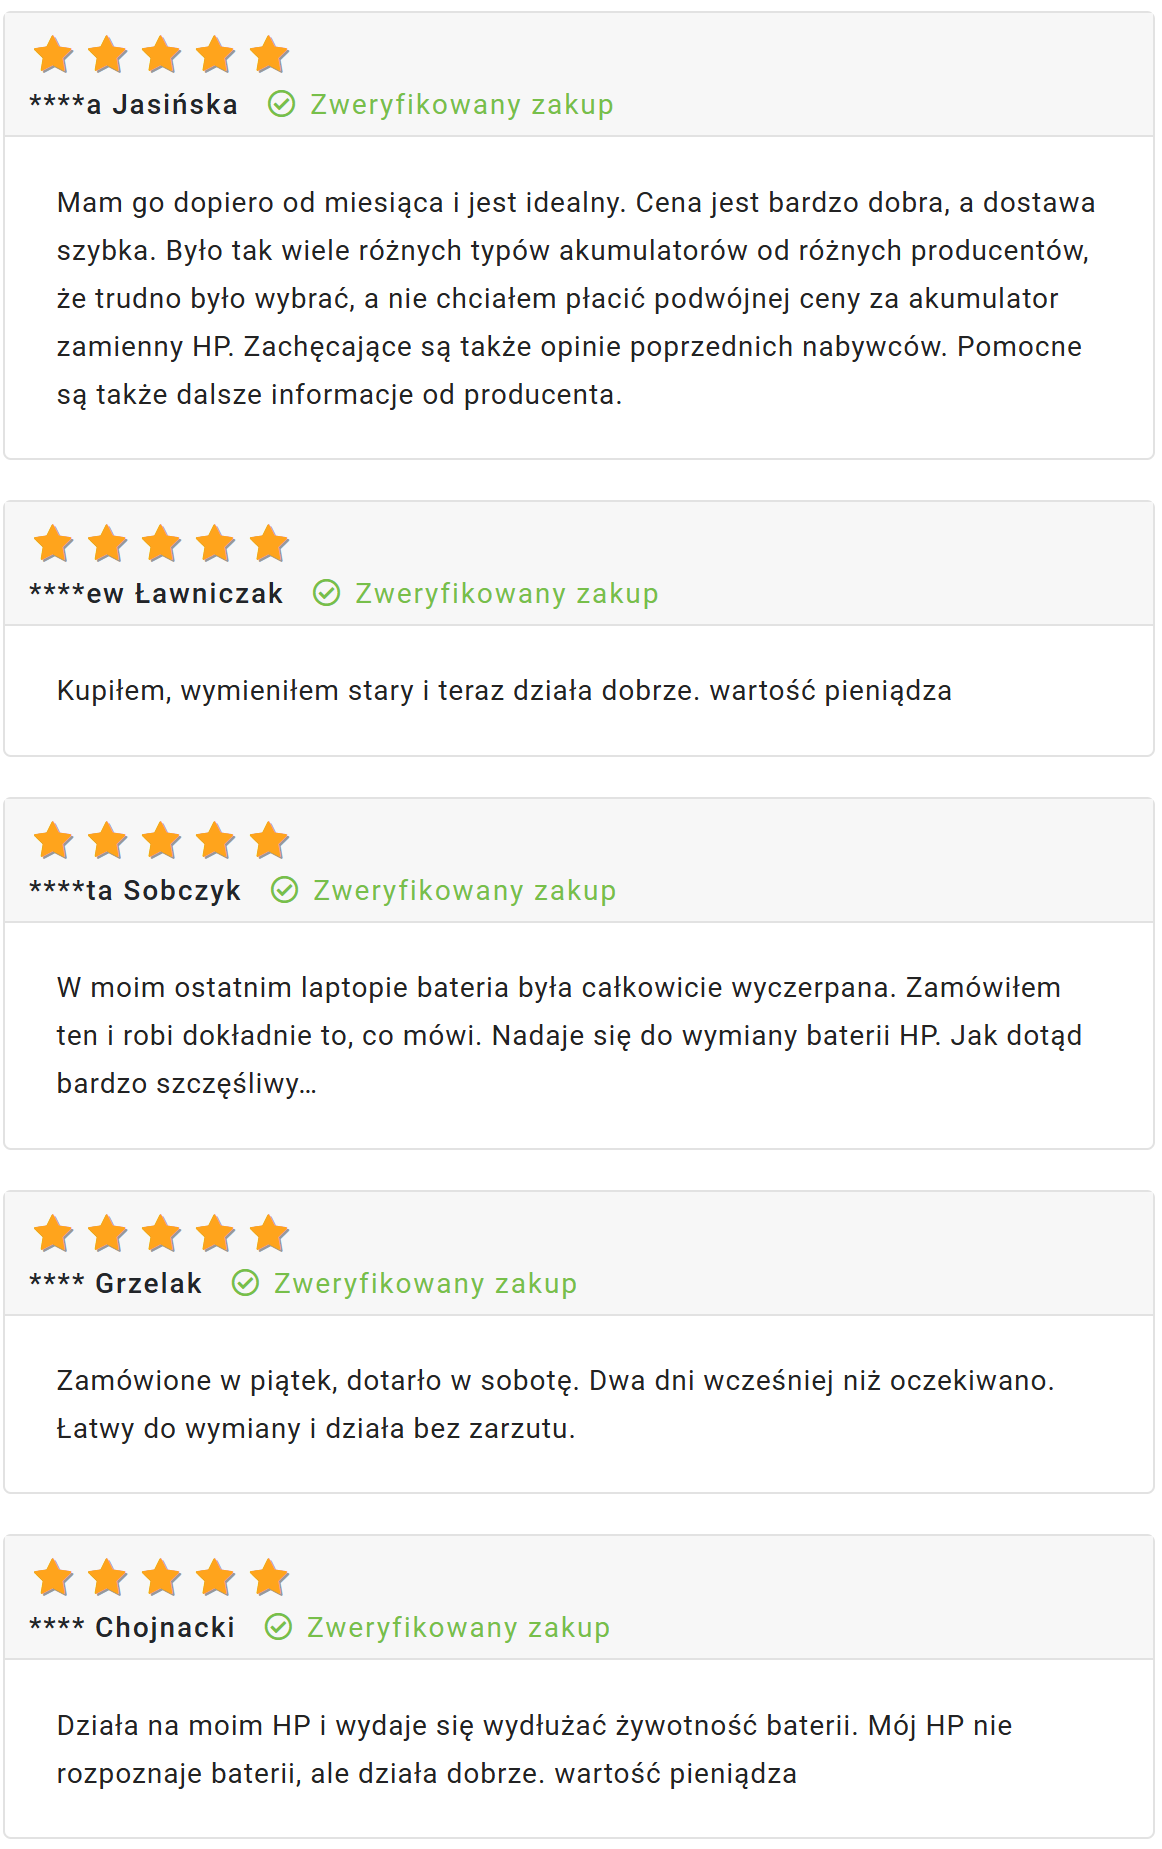
Task: Select 'Zweryfikowany zakup' next to Ławniczak
Action: tap(507, 594)
